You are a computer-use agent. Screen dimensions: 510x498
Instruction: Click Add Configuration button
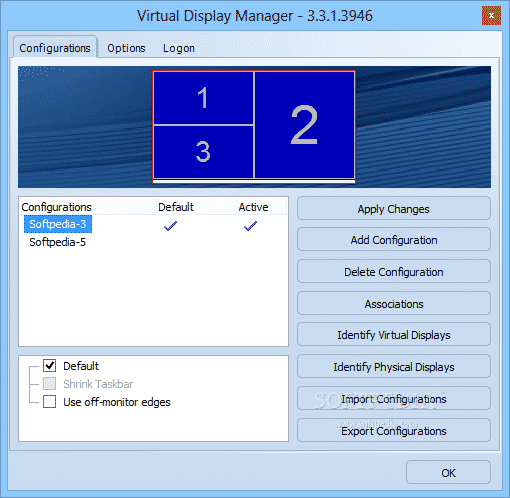394,240
